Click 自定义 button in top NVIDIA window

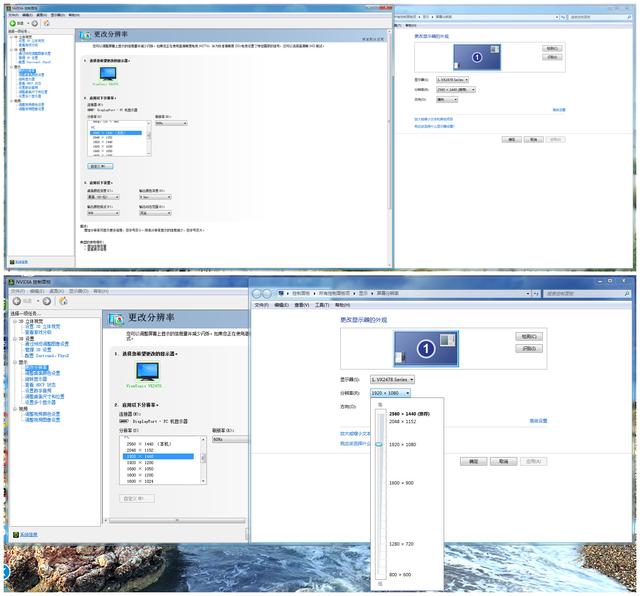100,166
